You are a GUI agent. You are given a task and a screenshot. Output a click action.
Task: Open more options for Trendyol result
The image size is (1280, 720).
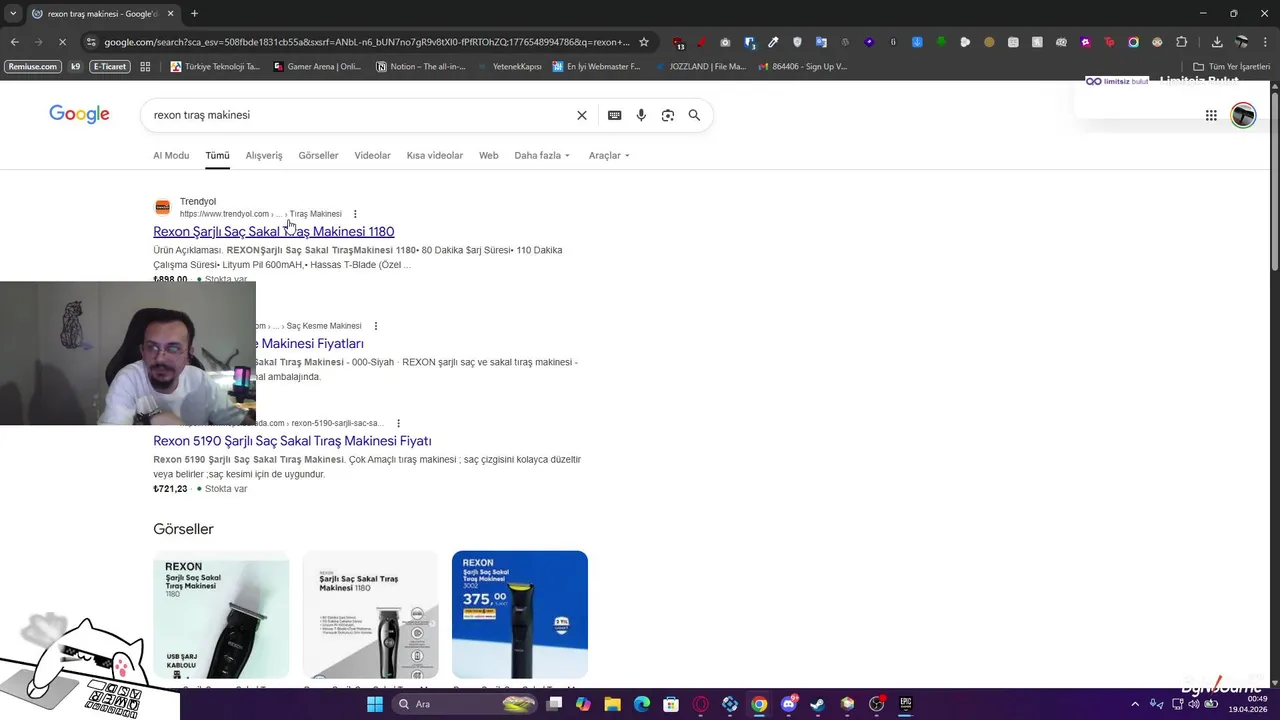pos(355,214)
